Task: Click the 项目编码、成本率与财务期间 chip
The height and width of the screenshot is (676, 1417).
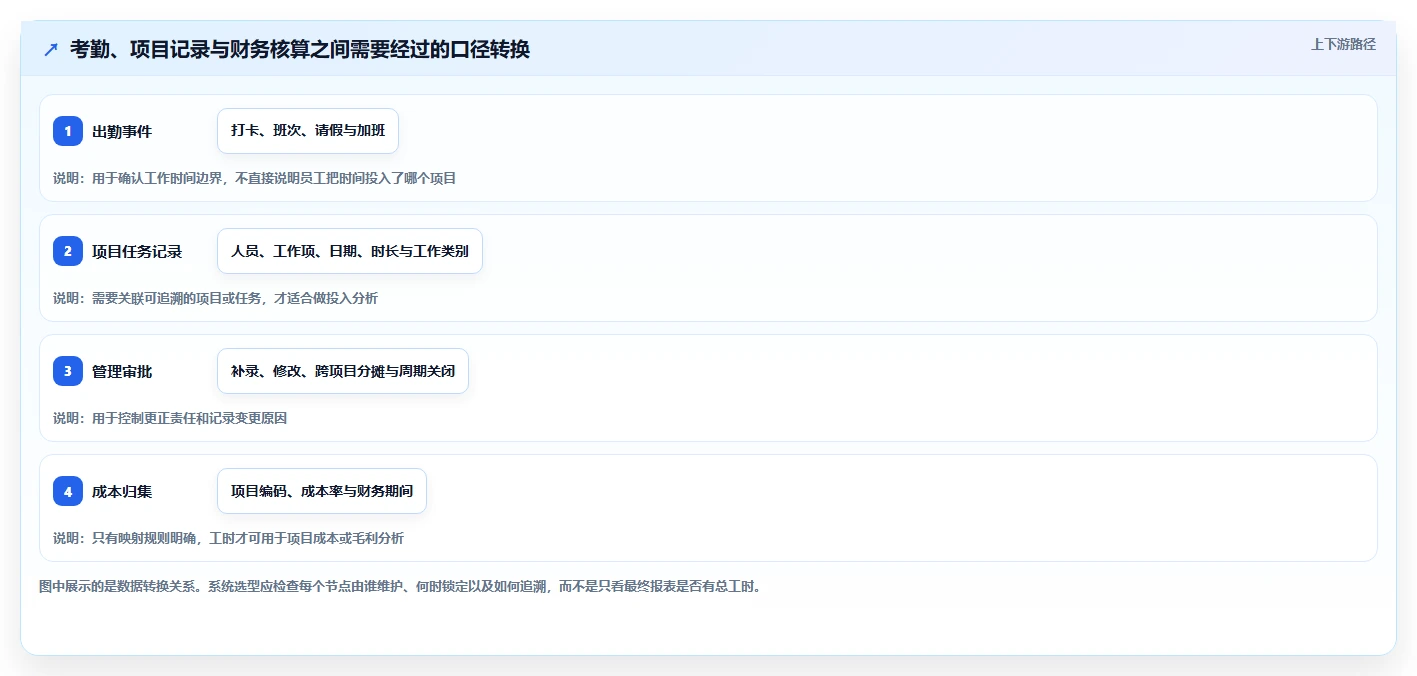Action: pyautogui.click(x=322, y=491)
